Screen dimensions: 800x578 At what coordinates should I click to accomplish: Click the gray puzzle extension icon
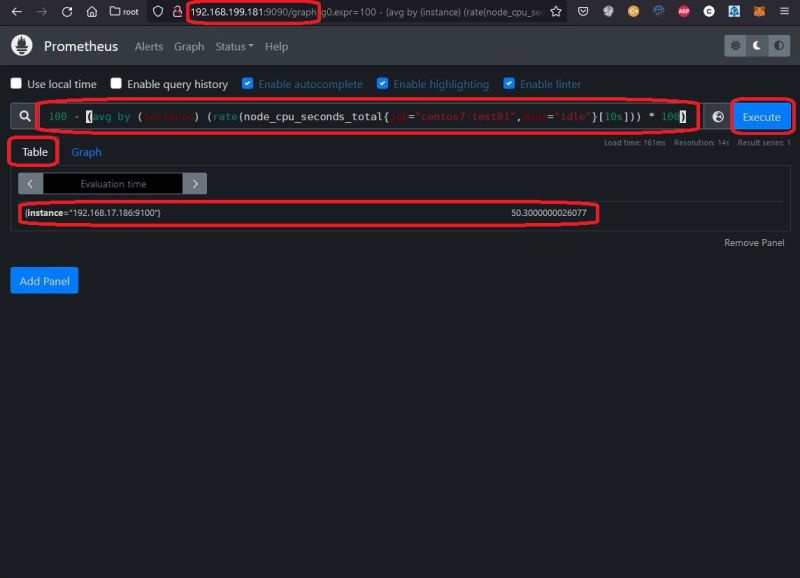tap(608, 11)
